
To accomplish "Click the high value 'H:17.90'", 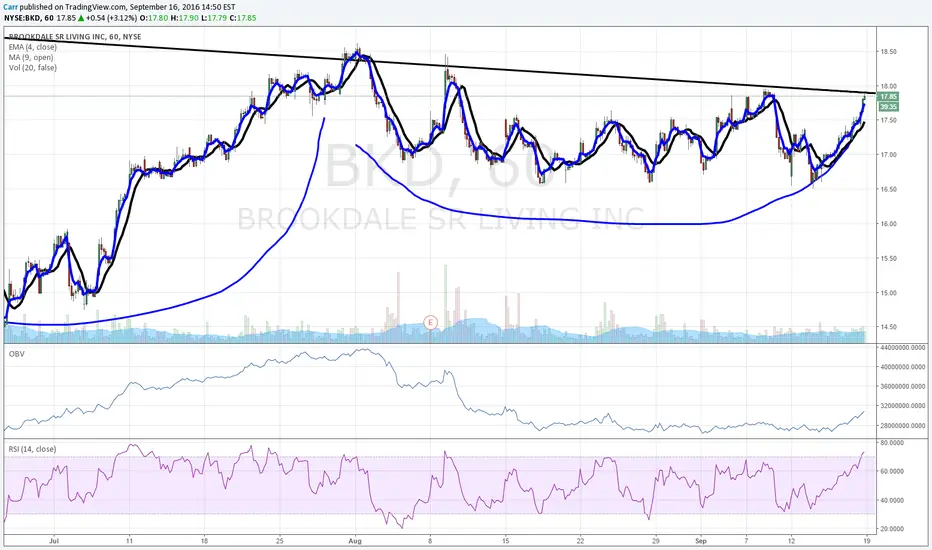I will pyautogui.click(x=183, y=18).
